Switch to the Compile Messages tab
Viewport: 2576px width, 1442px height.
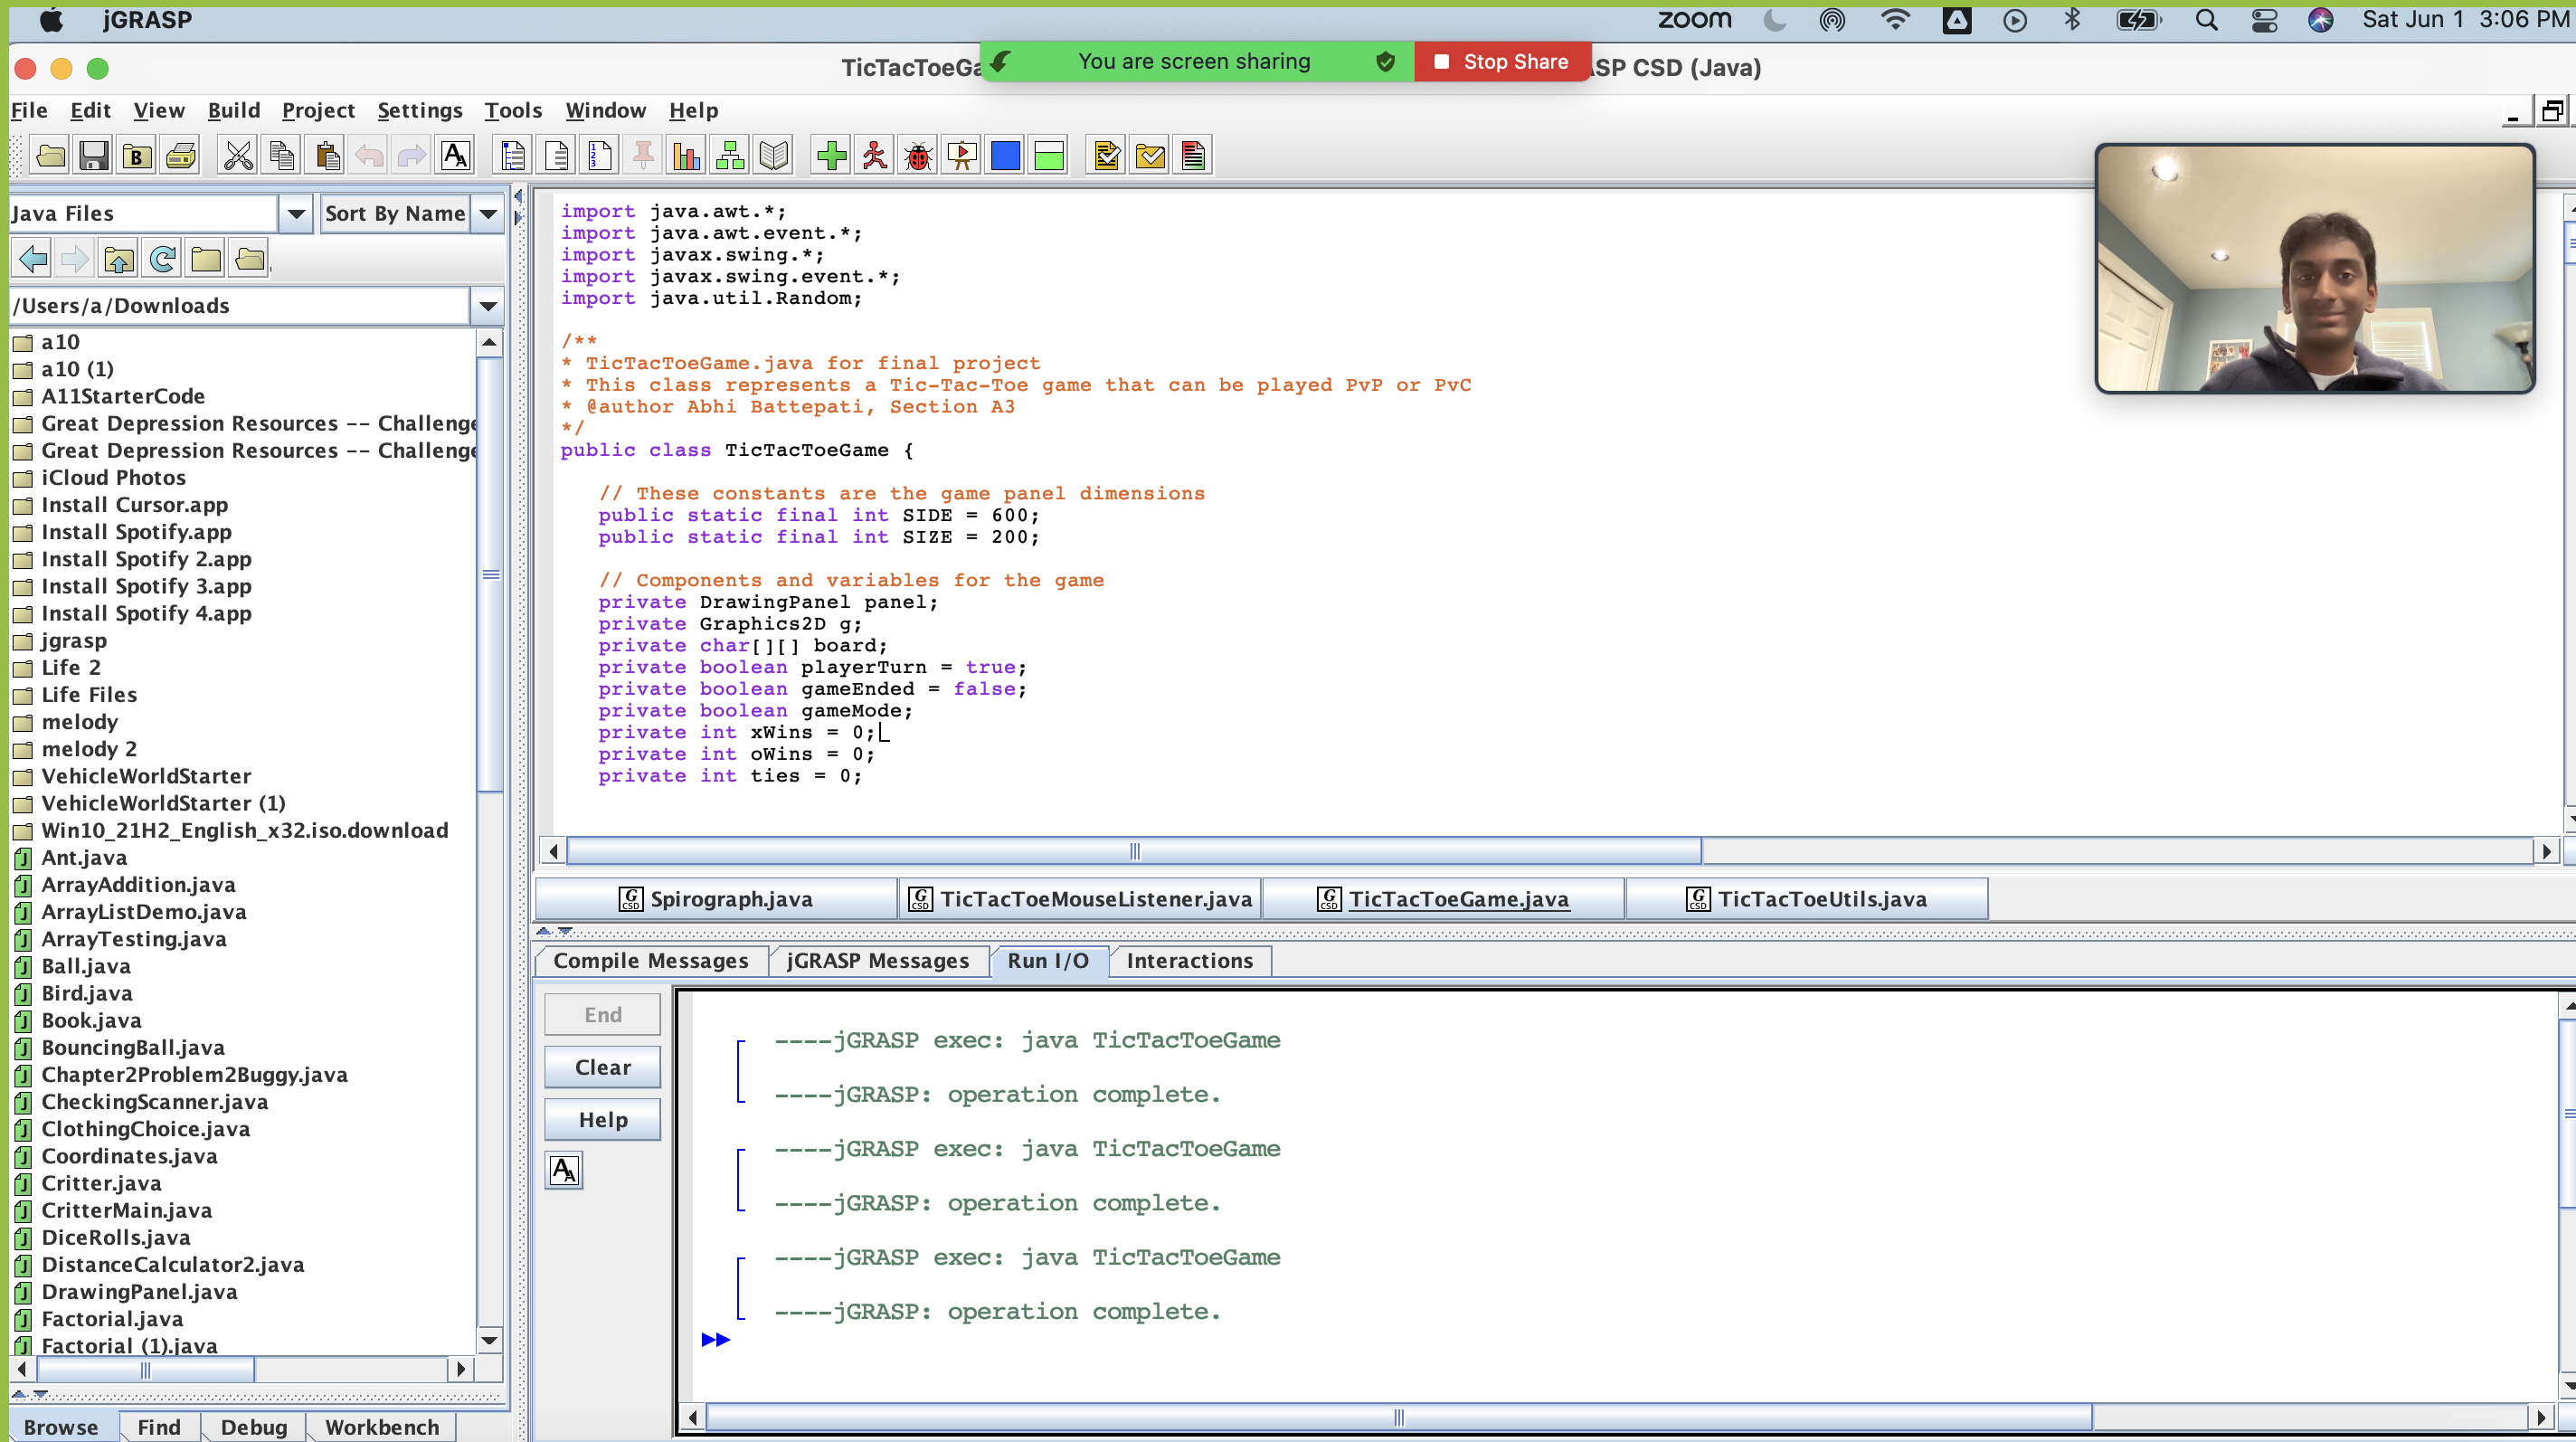[x=650, y=960]
